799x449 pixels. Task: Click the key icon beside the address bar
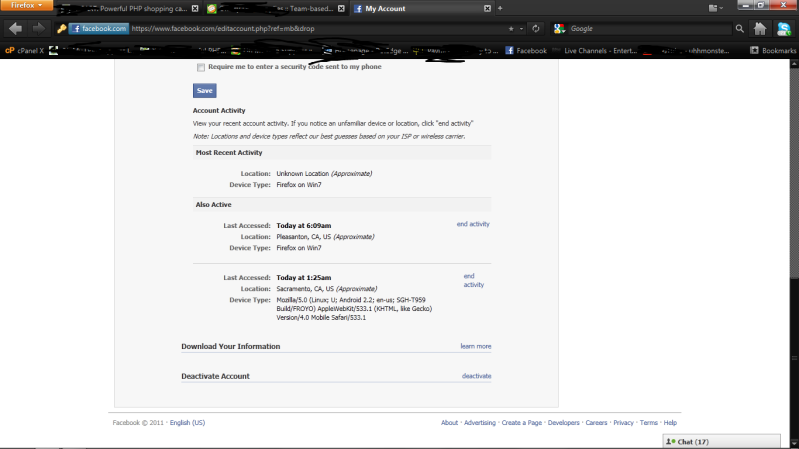pyautogui.click(x=62, y=29)
